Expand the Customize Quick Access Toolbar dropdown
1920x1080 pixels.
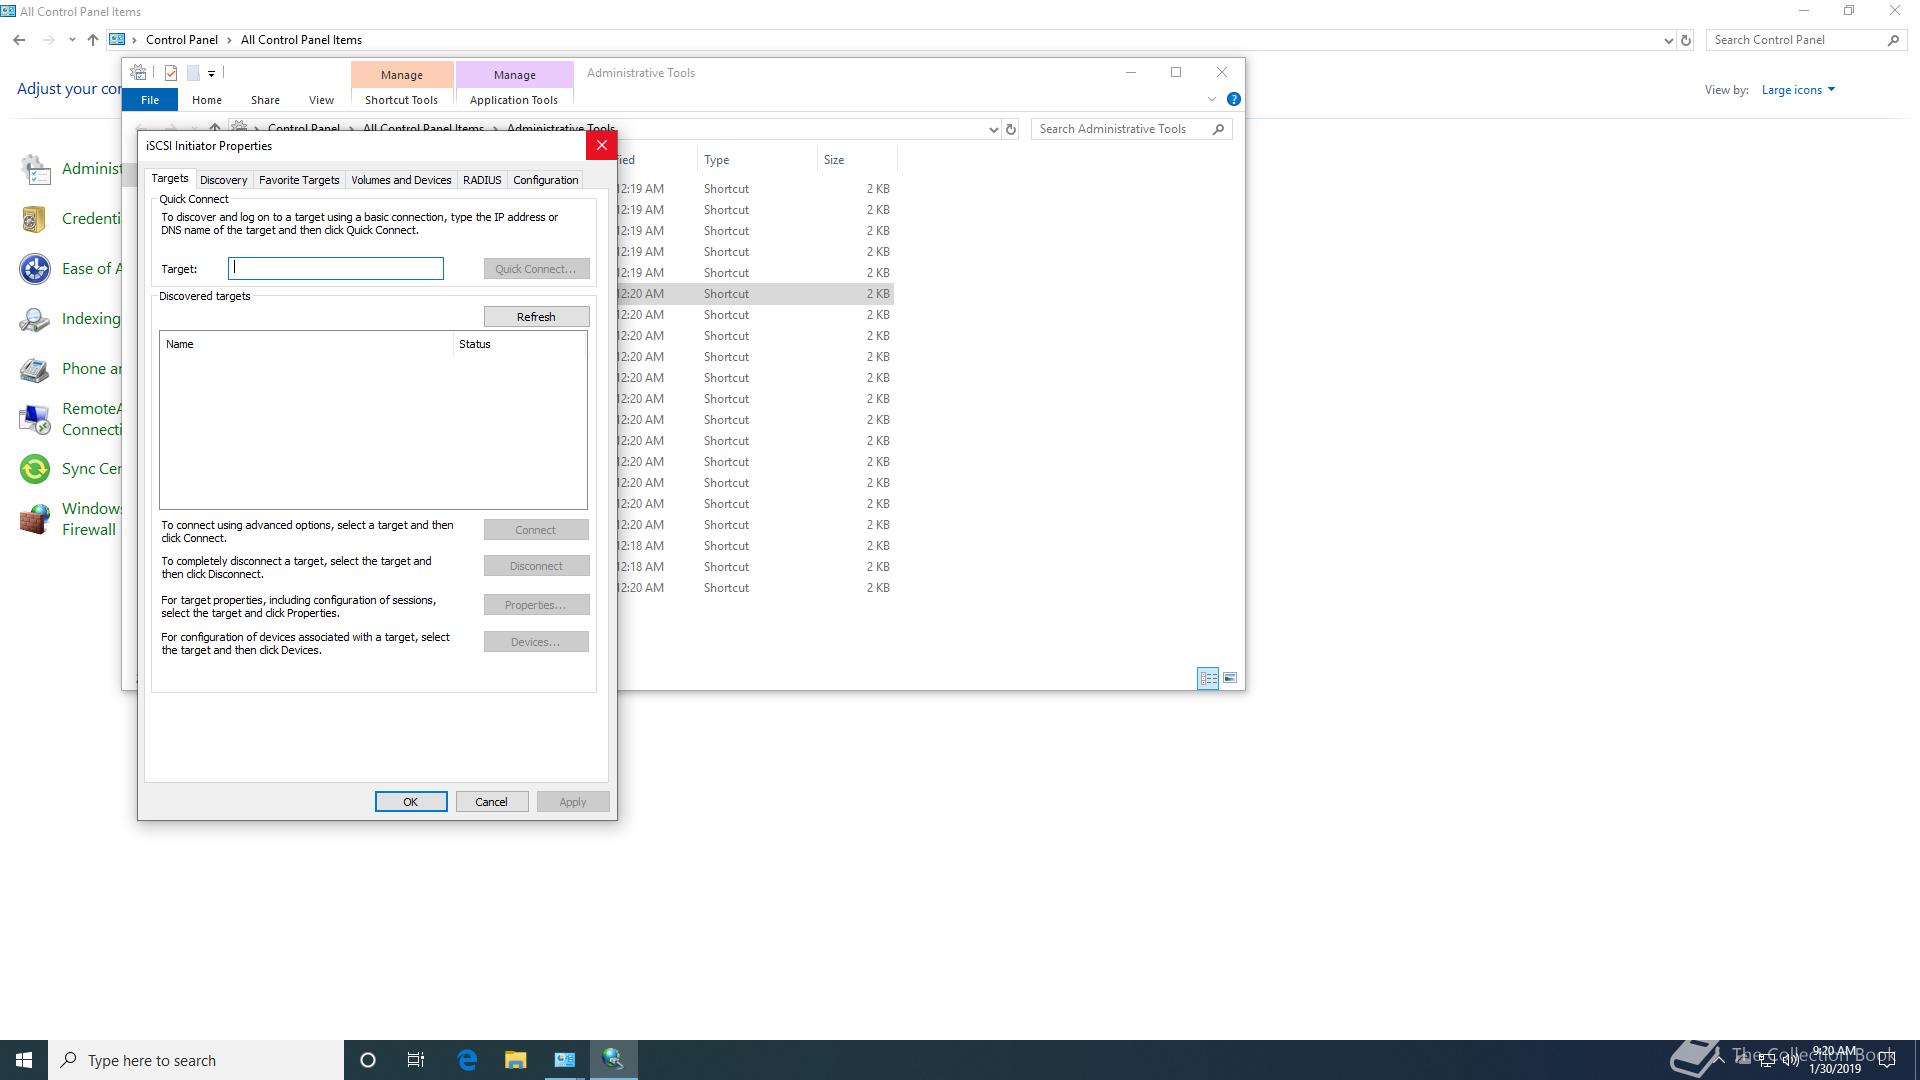[x=211, y=74]
